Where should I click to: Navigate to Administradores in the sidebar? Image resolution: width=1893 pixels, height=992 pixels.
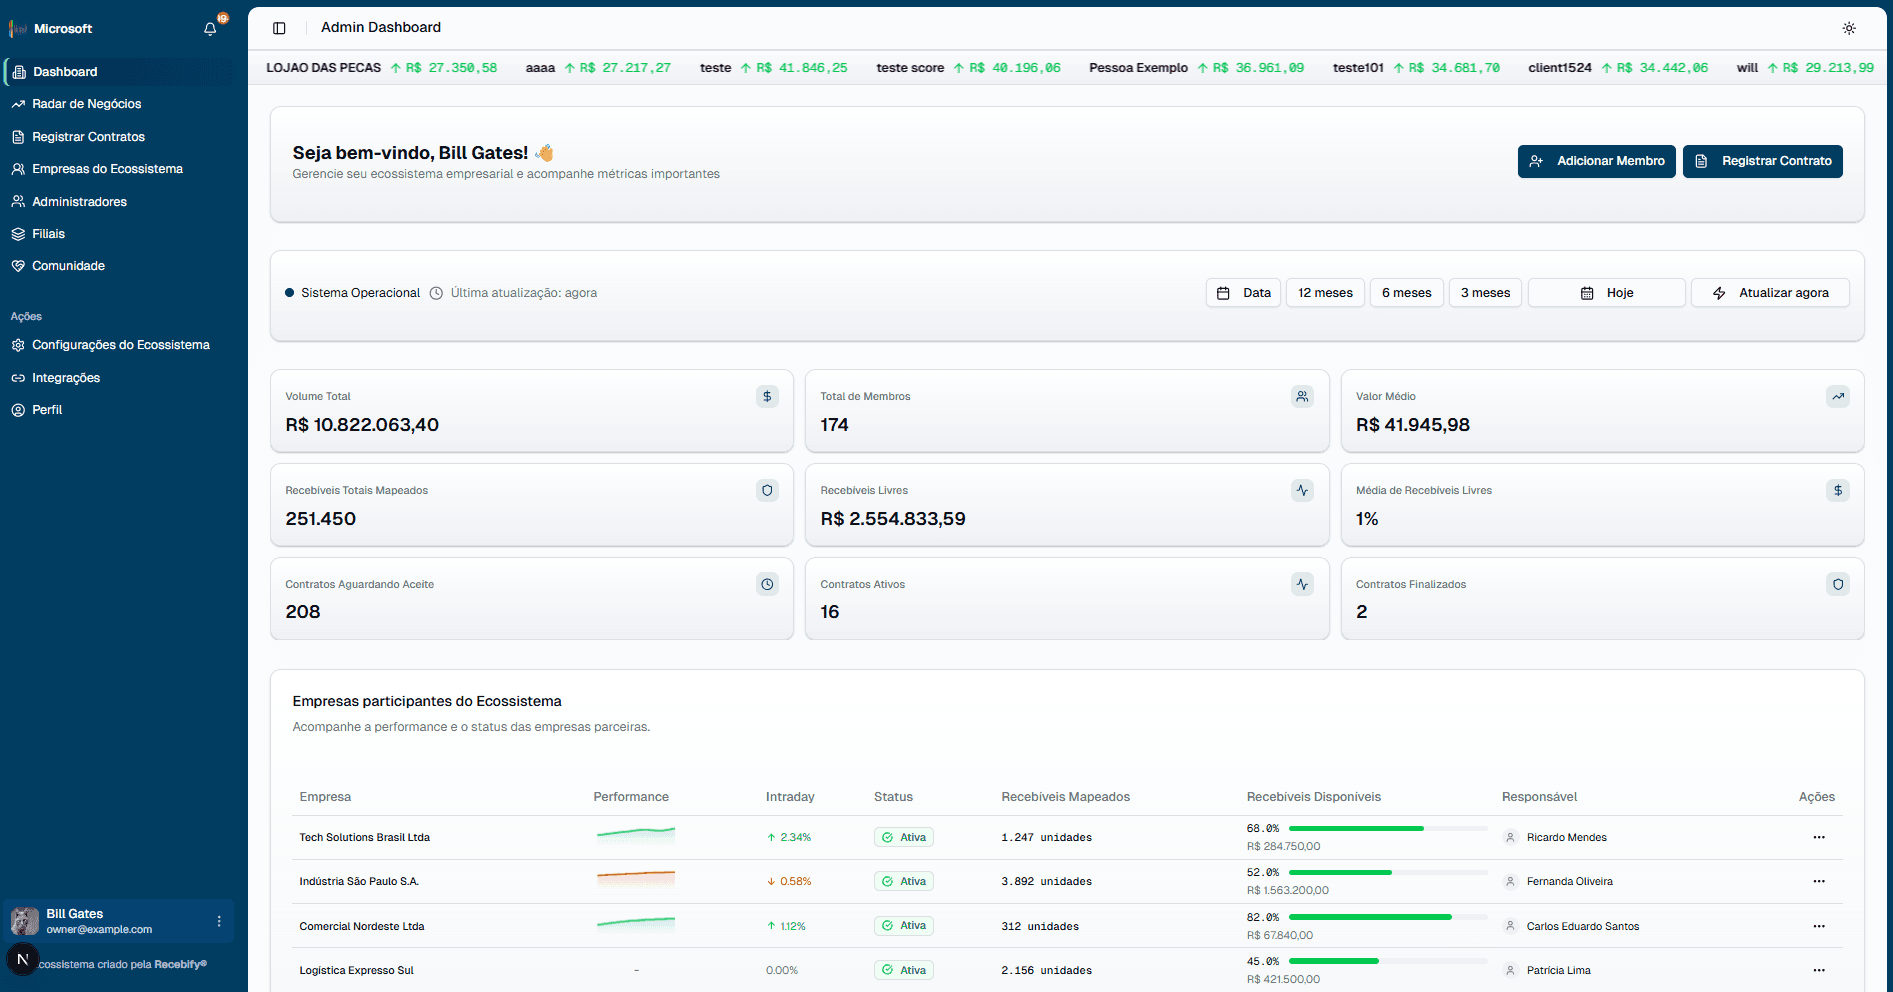tap(79, 201)
